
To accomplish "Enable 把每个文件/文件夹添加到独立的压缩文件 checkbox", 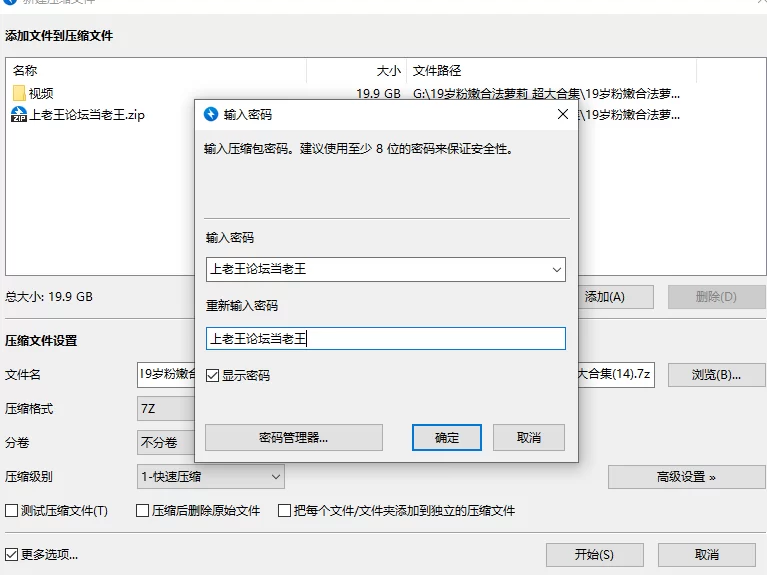I will click(284, 511).
